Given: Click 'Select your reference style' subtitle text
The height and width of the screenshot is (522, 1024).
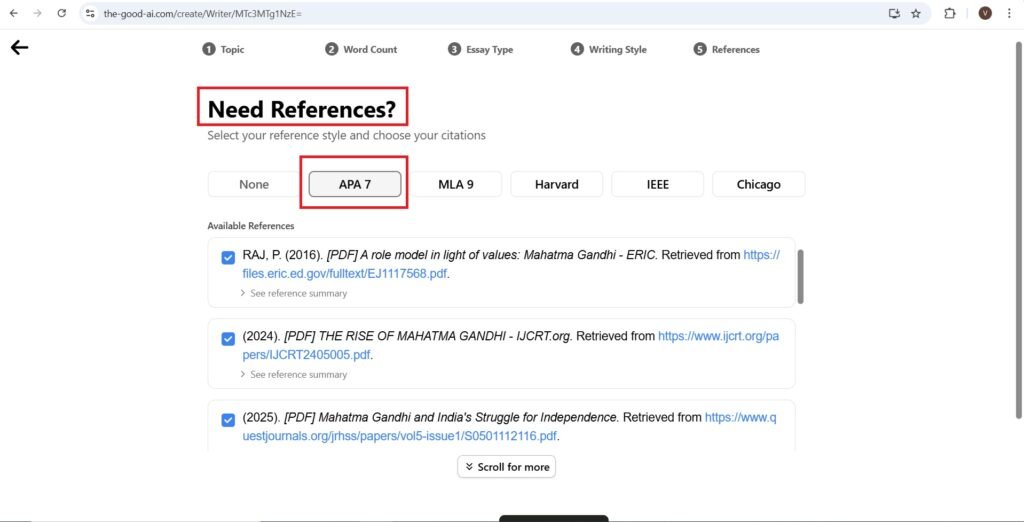Looking at the screenshot, I should point(346,136).
